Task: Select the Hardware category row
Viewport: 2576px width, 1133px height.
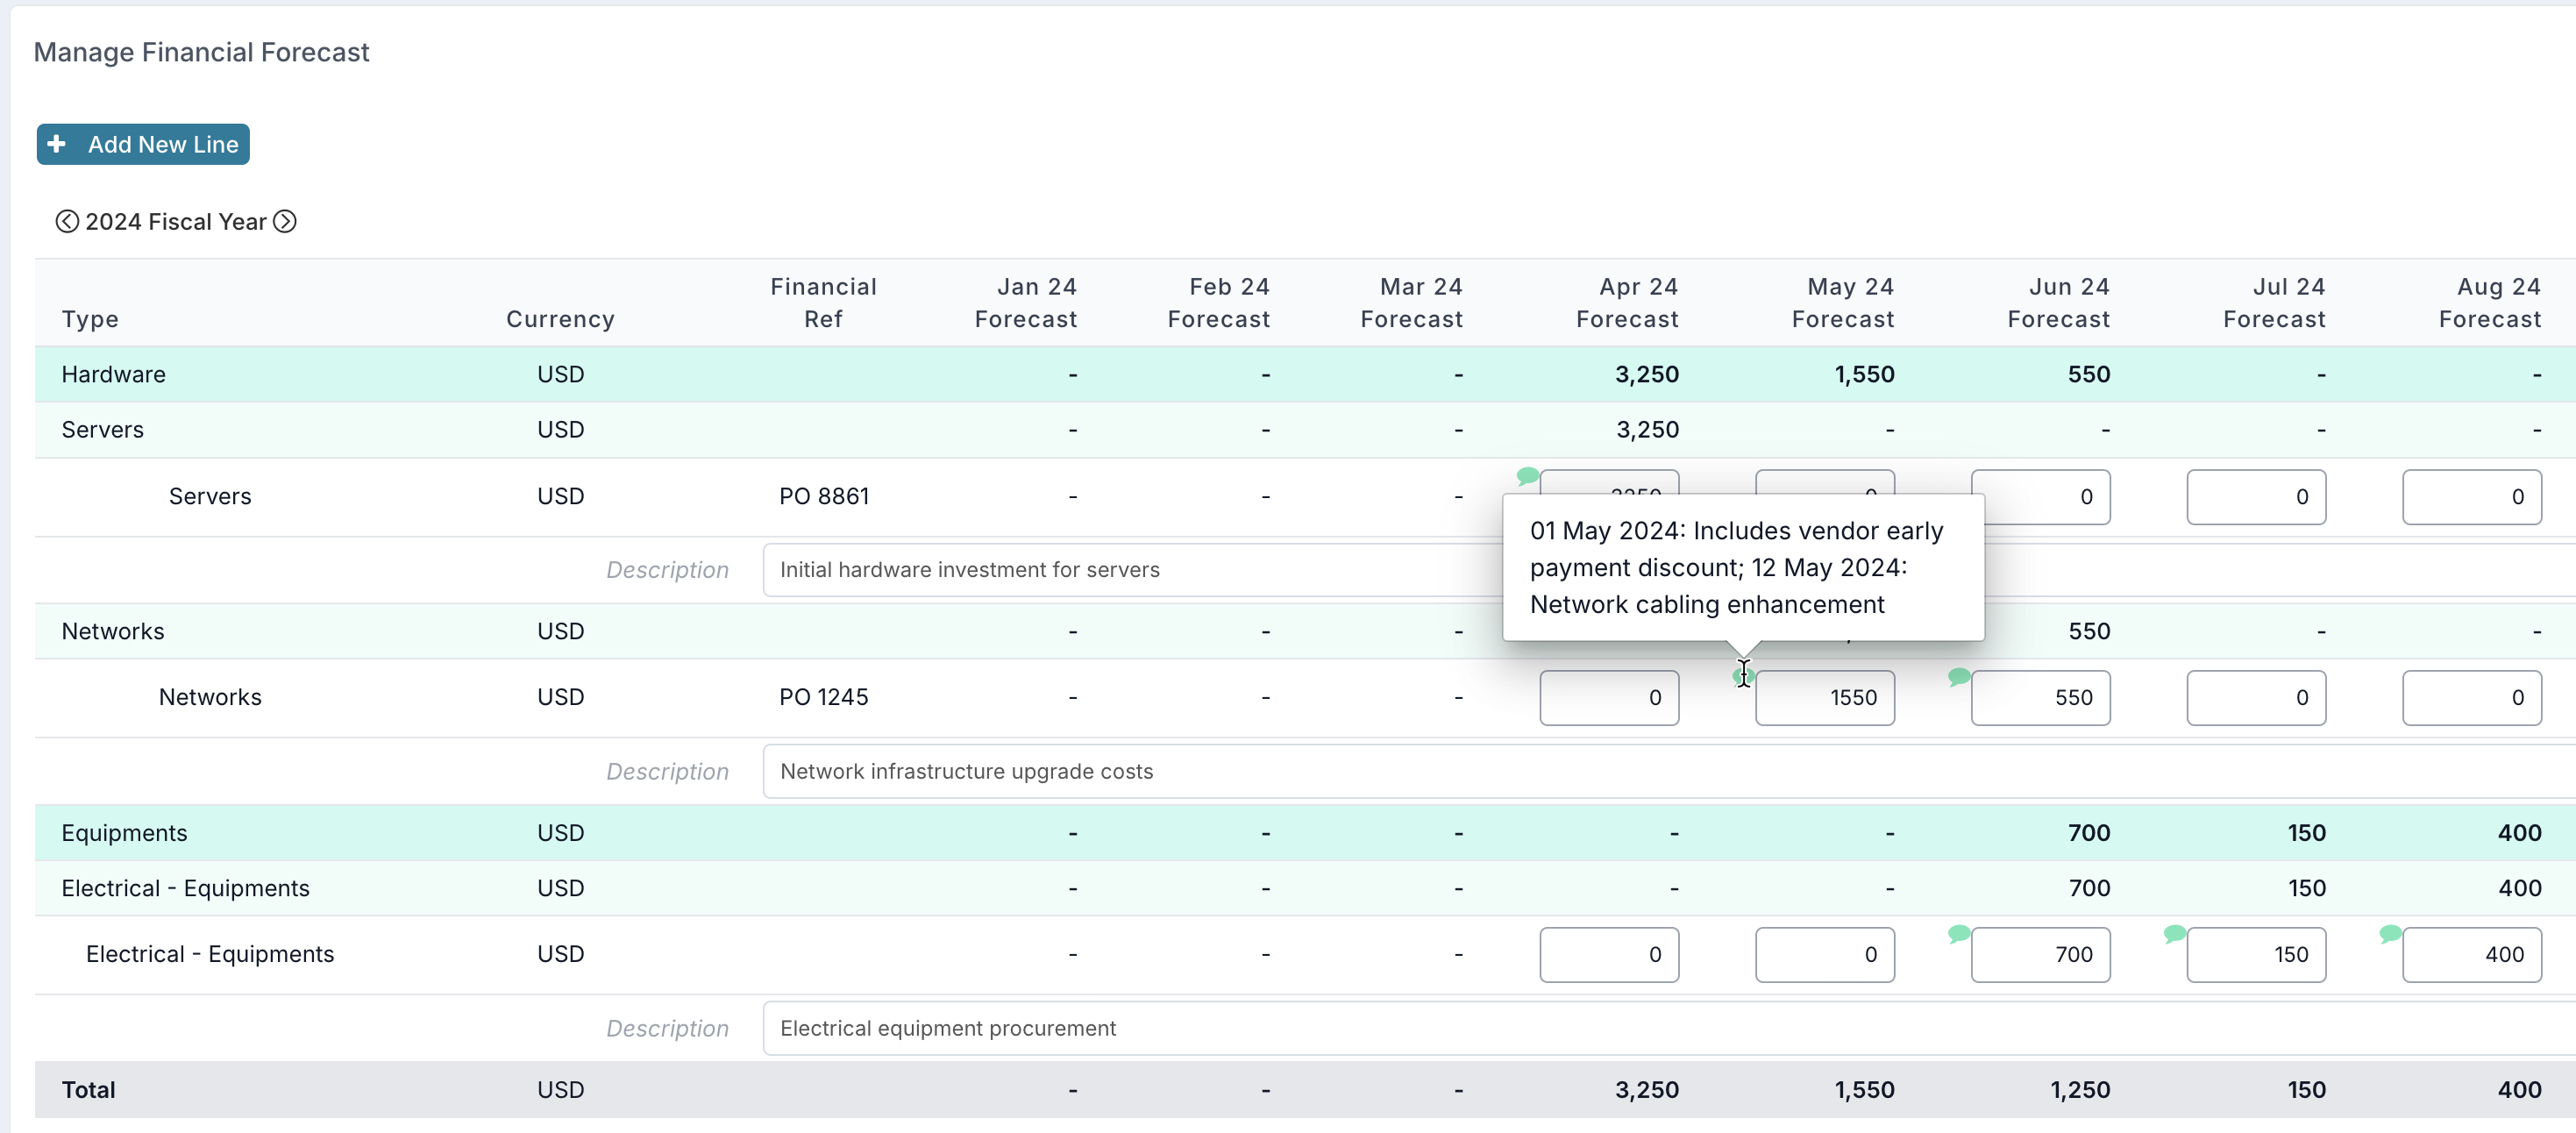Action: [1305, 375]
